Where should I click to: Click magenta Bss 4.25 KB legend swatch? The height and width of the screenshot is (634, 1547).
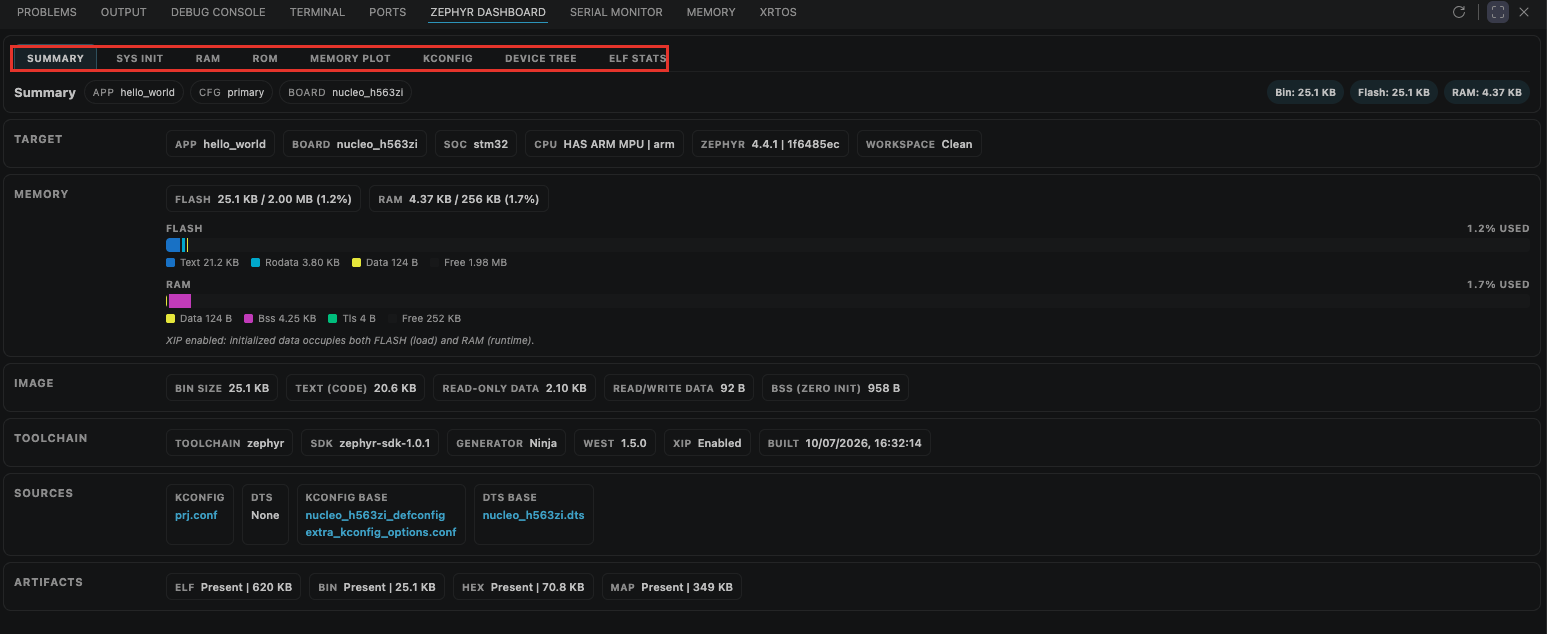click(248, 319)
